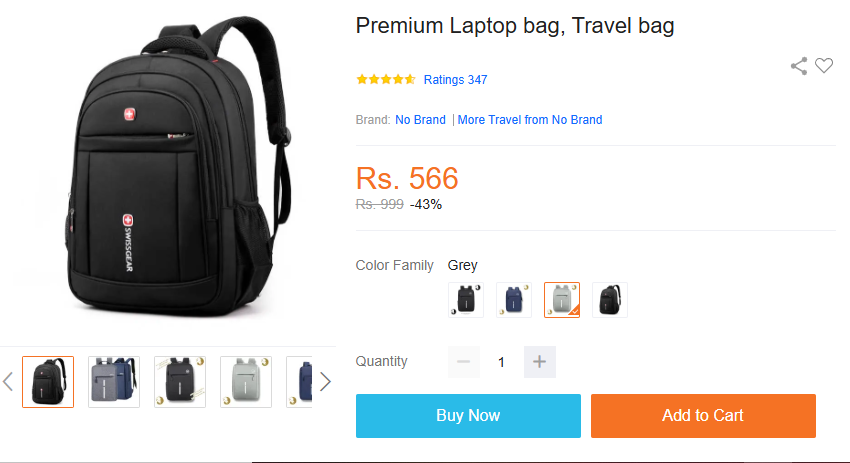Show next gallery thumbnails with right arrow
The image size is (850, 463).
point(325,382)
